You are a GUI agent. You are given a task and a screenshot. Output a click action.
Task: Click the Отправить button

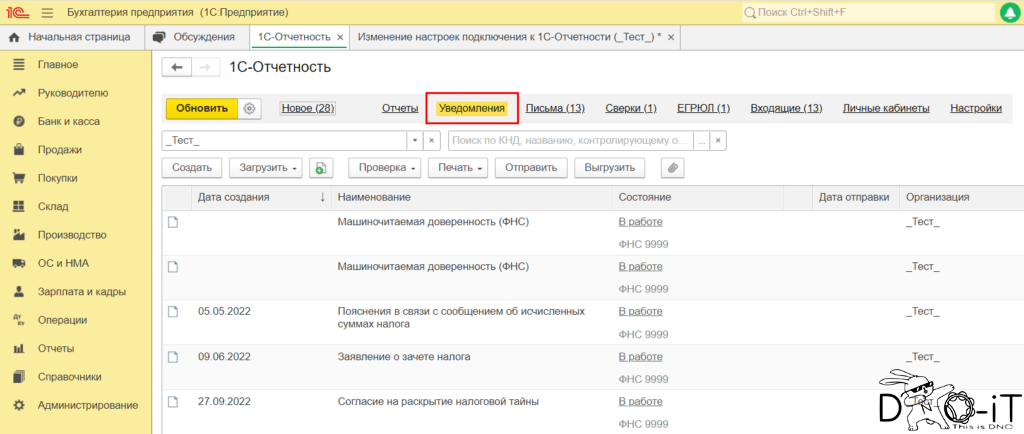pos(531,168)
